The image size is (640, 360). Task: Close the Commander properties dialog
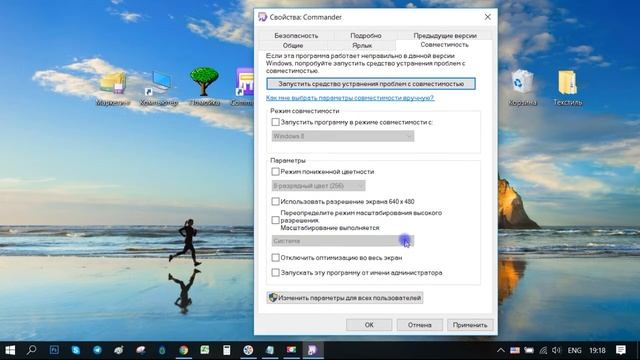coord(487,17)
